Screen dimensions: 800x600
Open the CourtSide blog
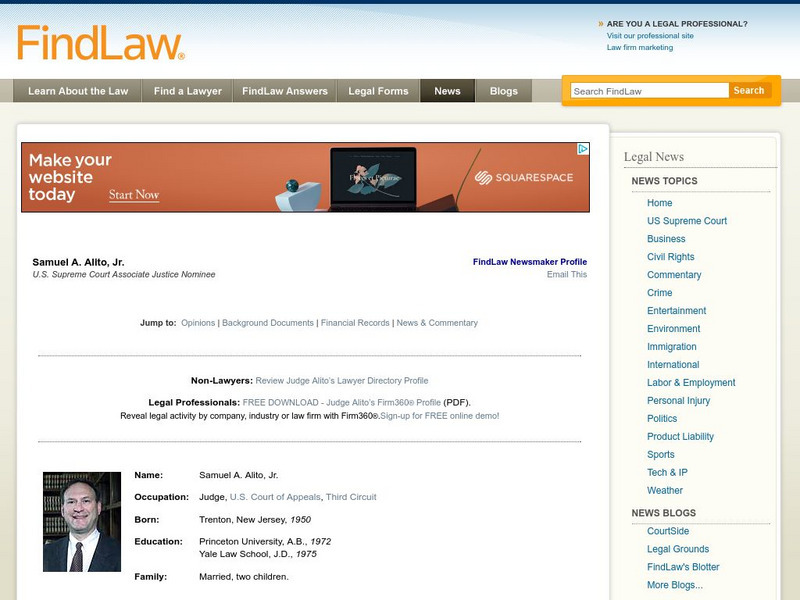668,530
